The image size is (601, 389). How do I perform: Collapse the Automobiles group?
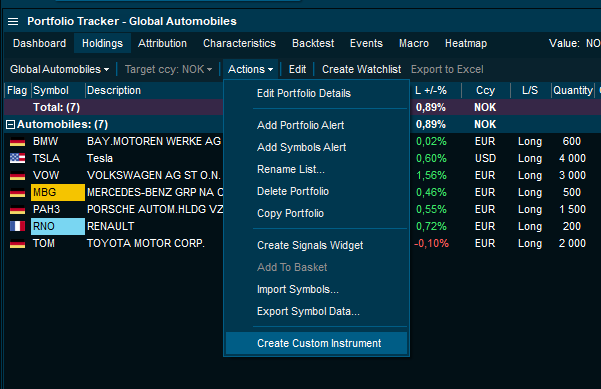pyautogui.click(x=11, y=125)
